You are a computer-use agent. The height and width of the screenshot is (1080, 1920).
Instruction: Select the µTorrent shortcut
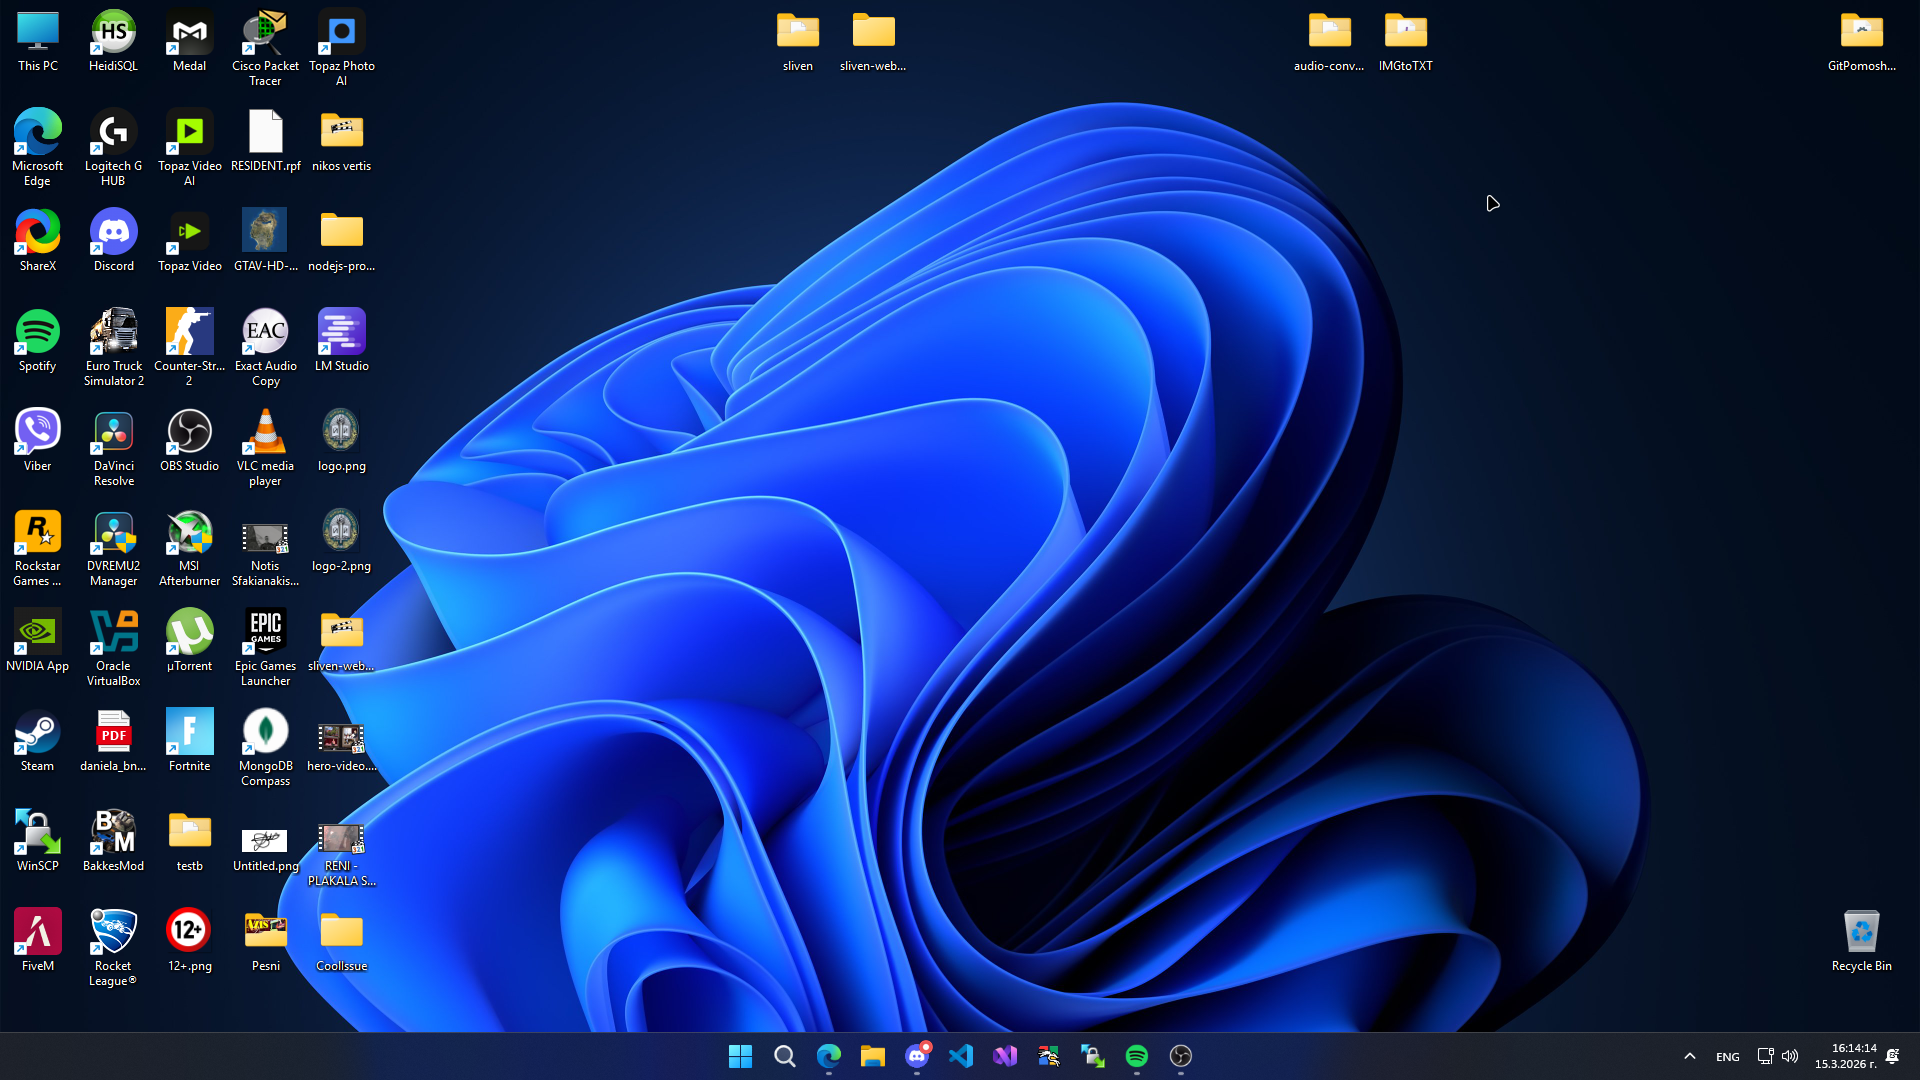[190, 642]
